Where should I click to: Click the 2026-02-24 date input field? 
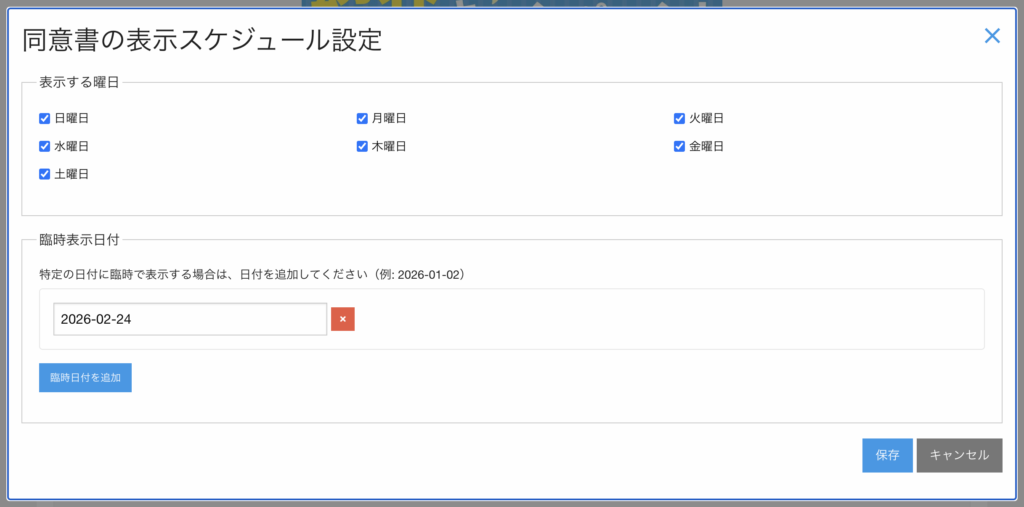[x=190, y=319]
